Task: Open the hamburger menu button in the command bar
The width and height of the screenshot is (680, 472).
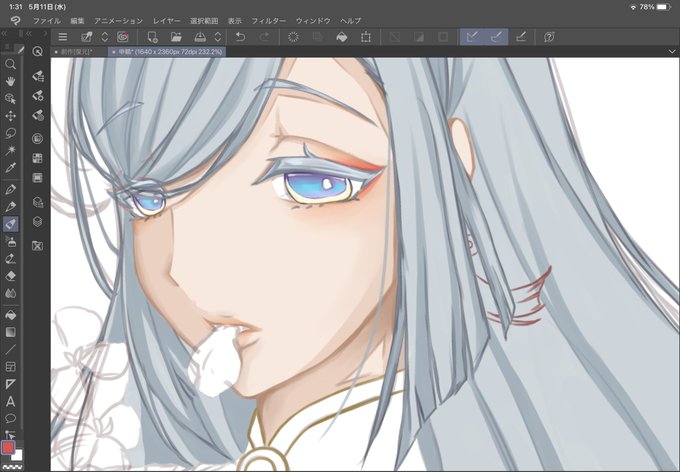Action: [x=63, y=37]
